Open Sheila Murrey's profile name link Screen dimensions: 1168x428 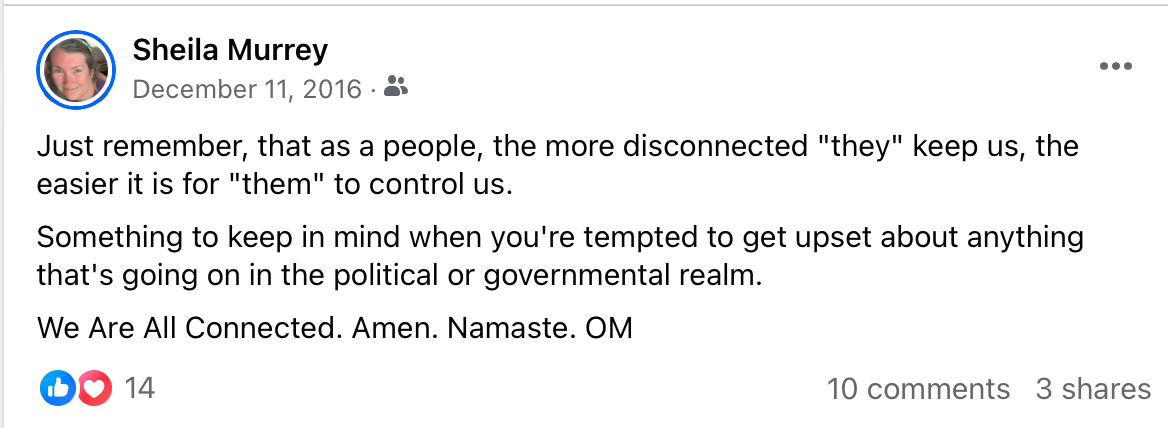click(230, 50)
